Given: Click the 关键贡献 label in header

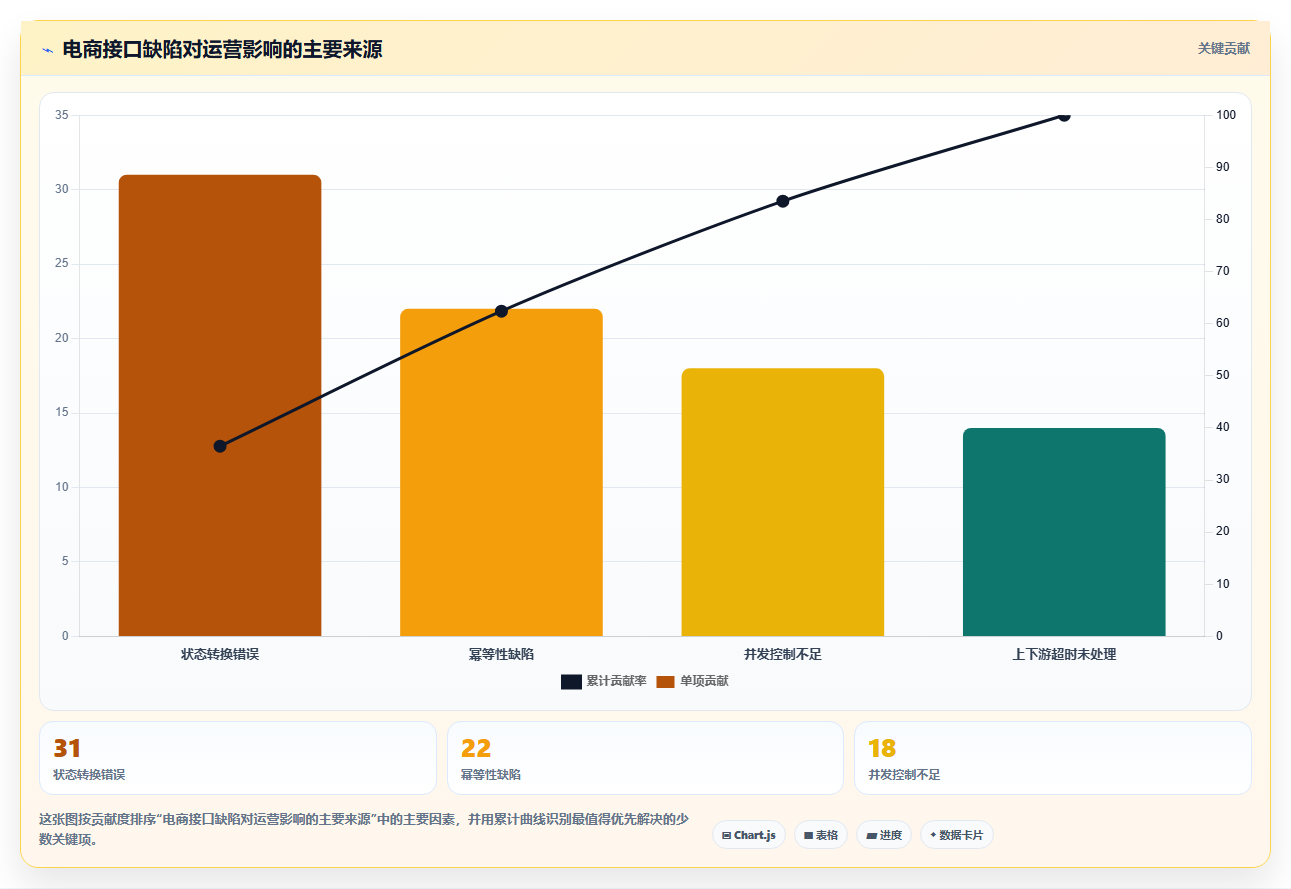Looking at the screenshot, I should (x=1224, y=48).
